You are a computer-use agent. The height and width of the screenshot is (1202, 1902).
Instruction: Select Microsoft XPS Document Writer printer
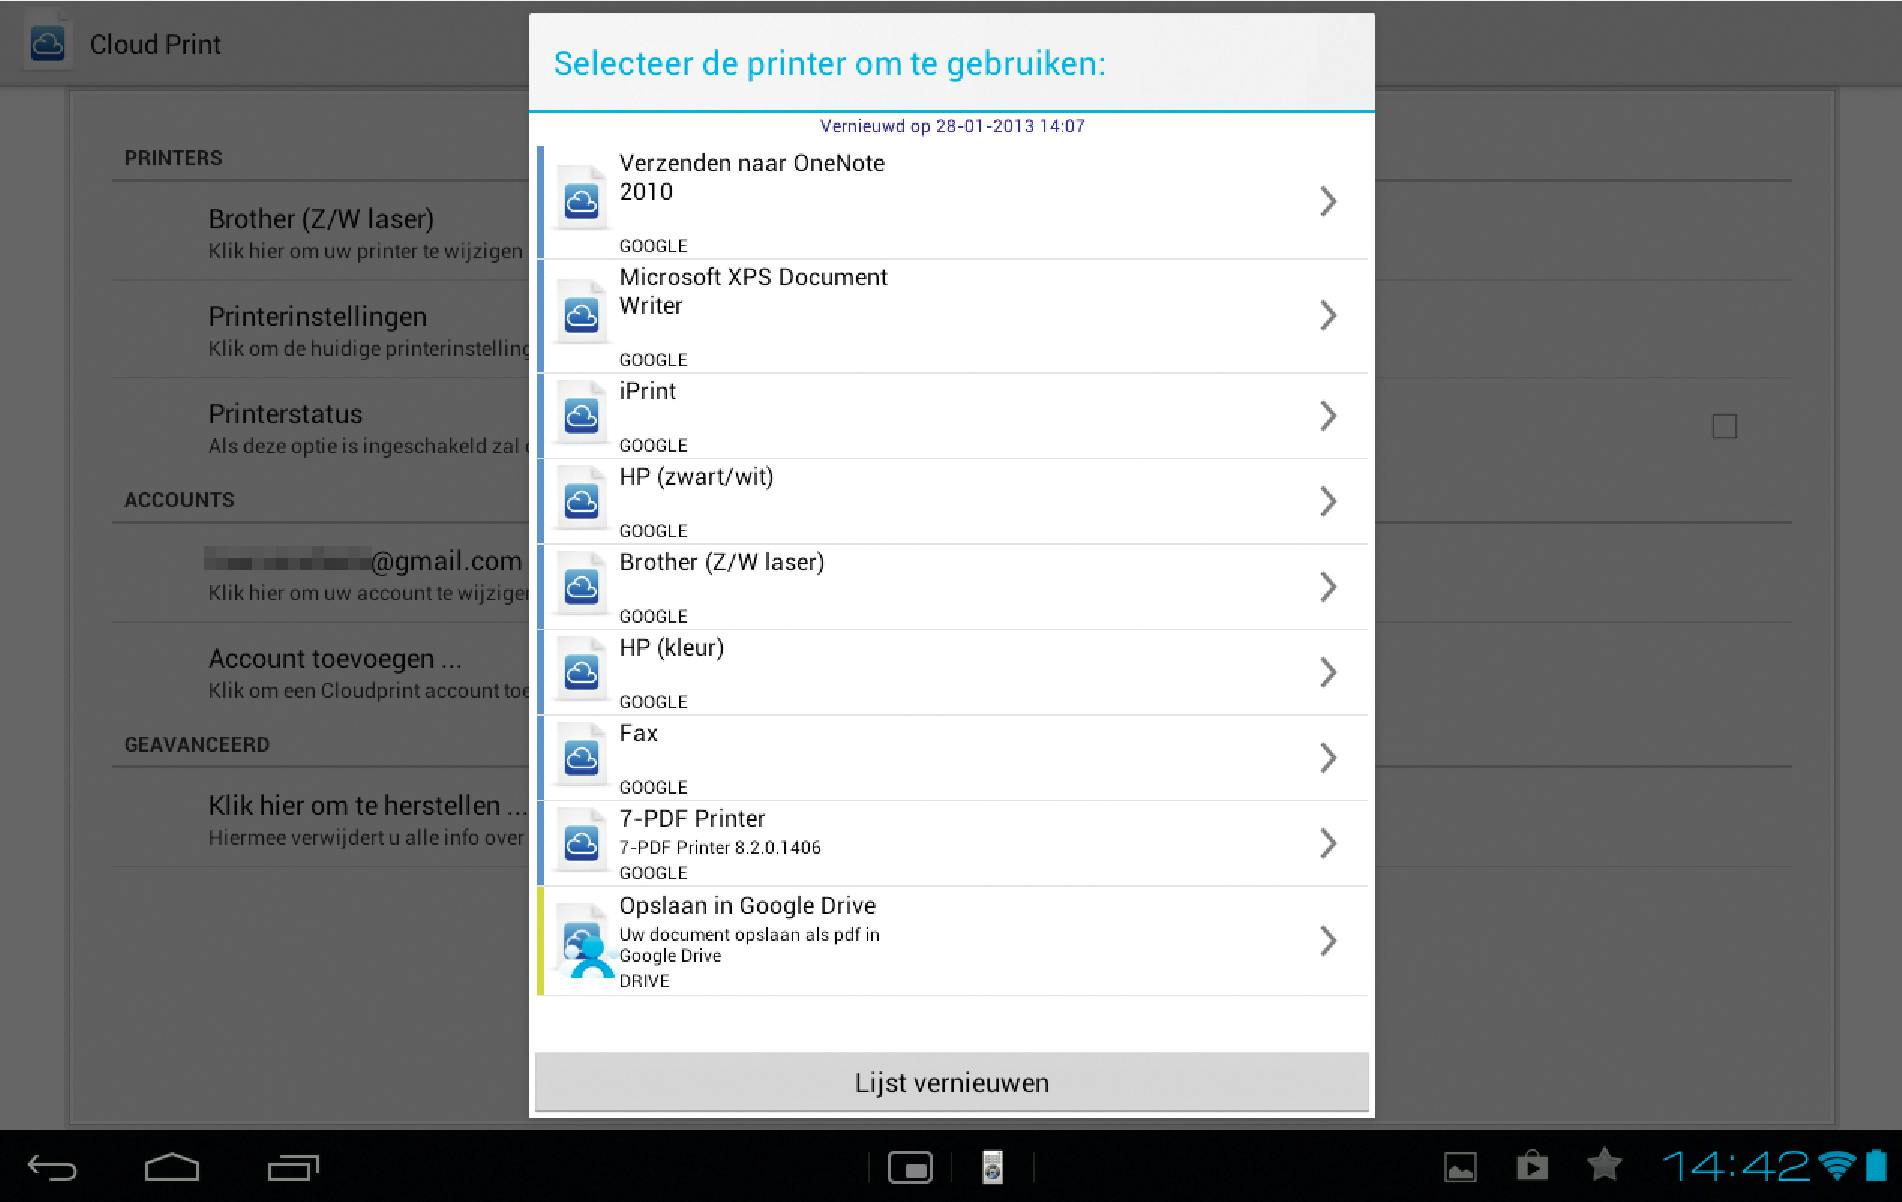click(952, 316)
